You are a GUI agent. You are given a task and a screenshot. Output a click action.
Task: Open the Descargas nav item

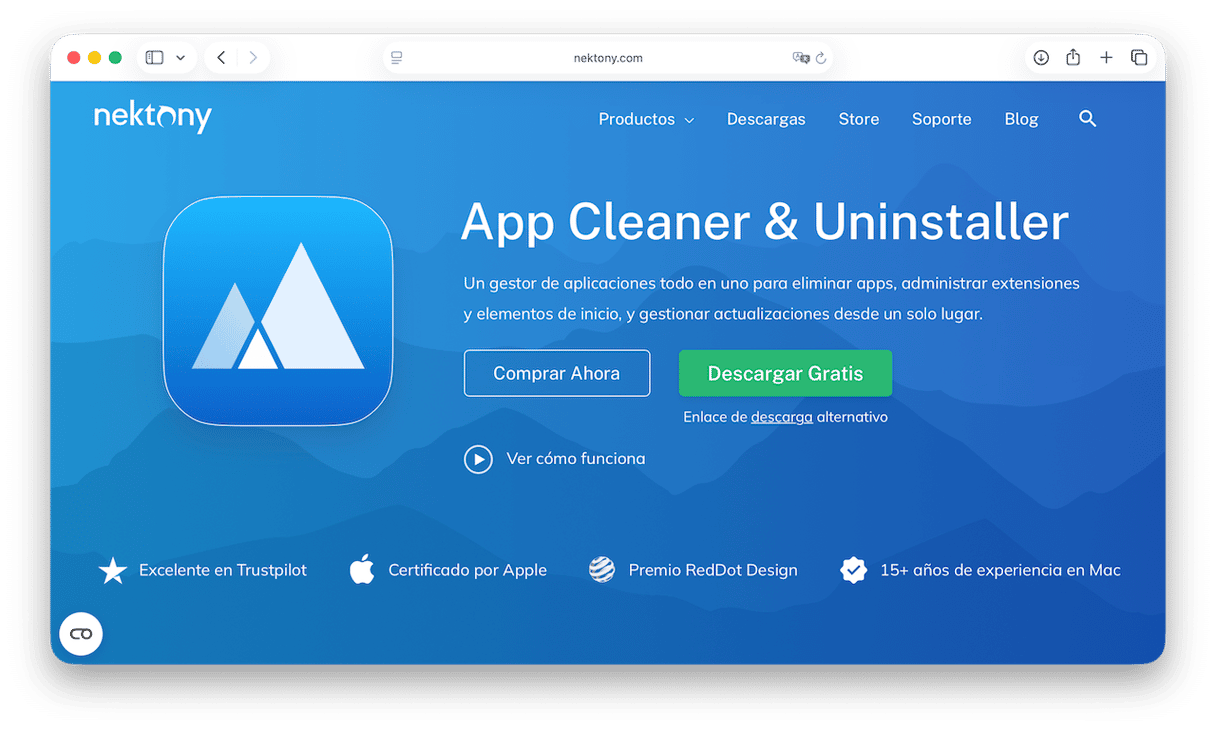[766, 119]
